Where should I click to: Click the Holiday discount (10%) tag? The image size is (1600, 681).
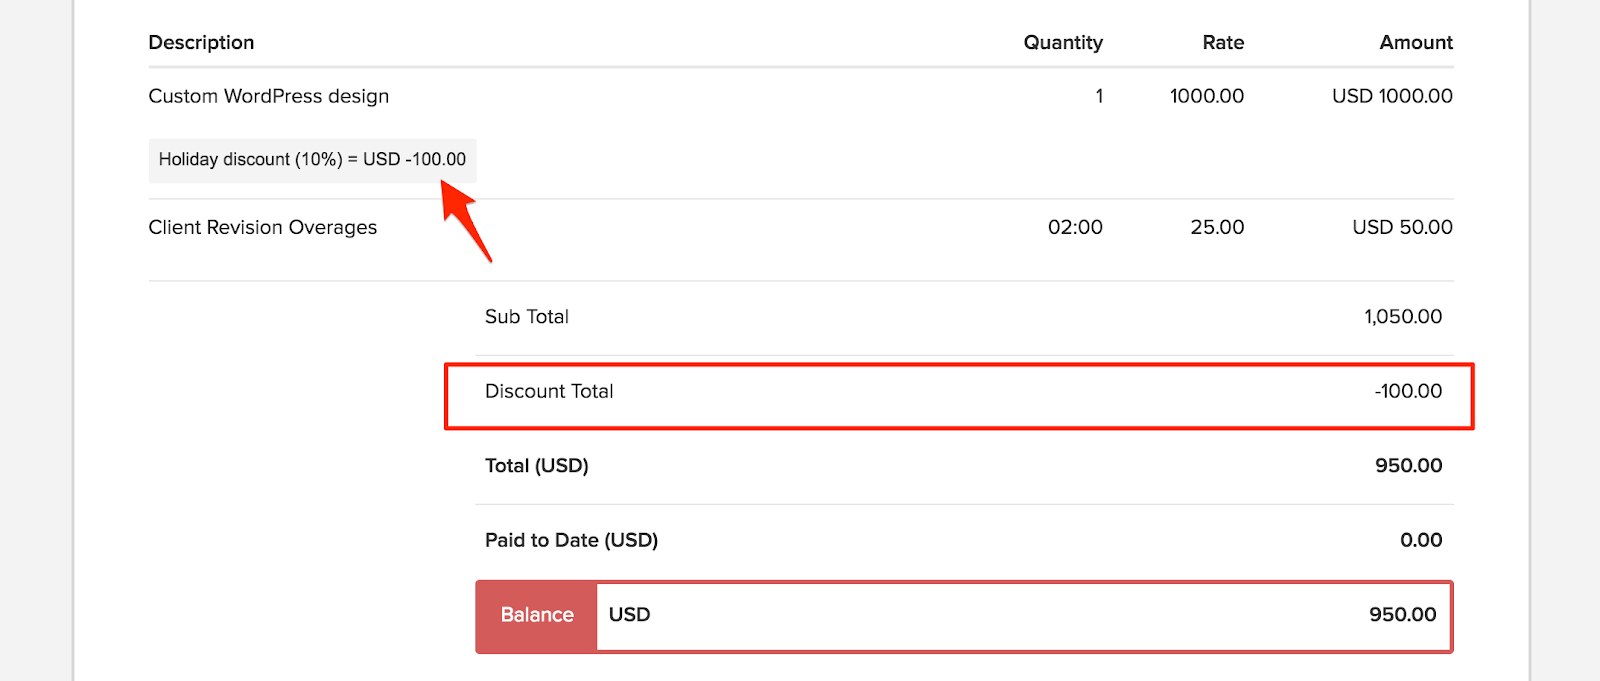pos(312,160)
